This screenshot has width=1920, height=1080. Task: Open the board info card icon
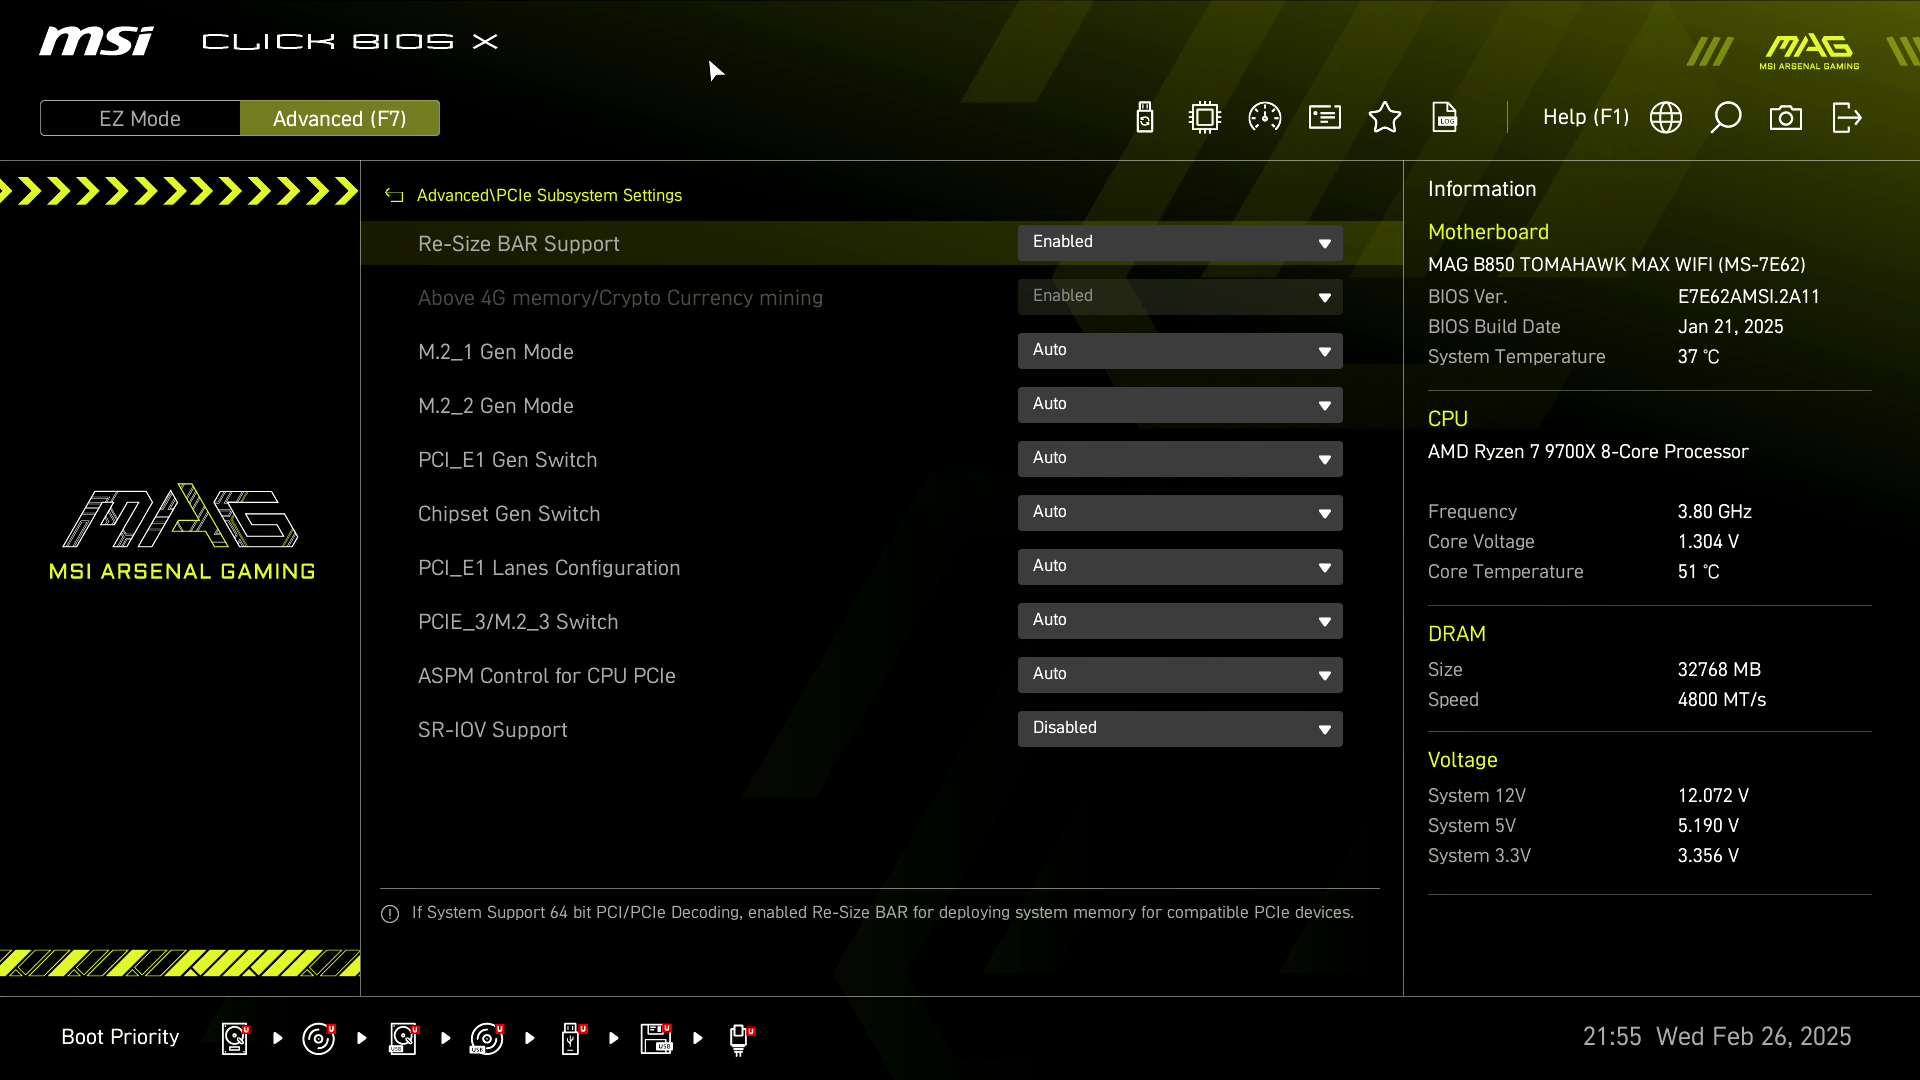pyautogui.click(x=1325, y=118)
